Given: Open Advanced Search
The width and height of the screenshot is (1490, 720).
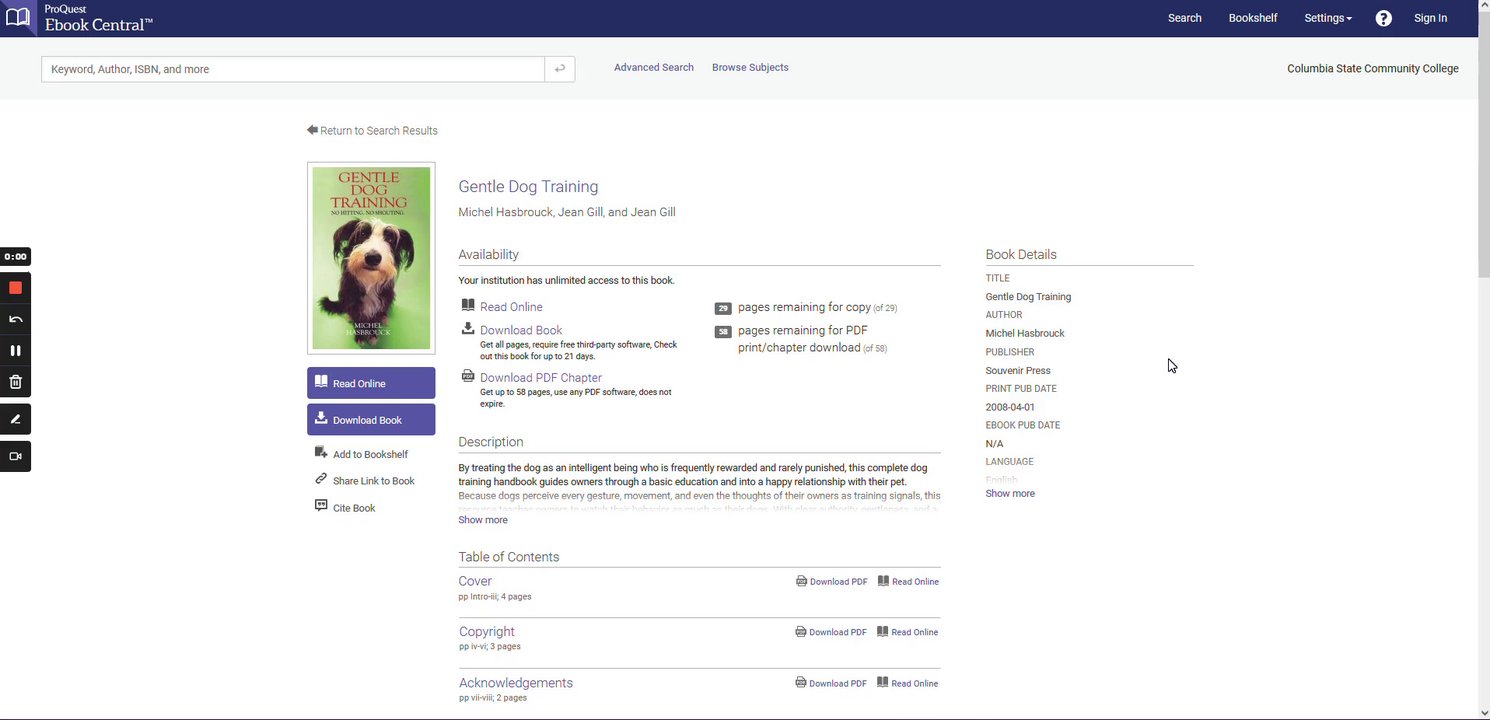Looking at the screenshot, I should pyautogui.click(x=654, y=67).
